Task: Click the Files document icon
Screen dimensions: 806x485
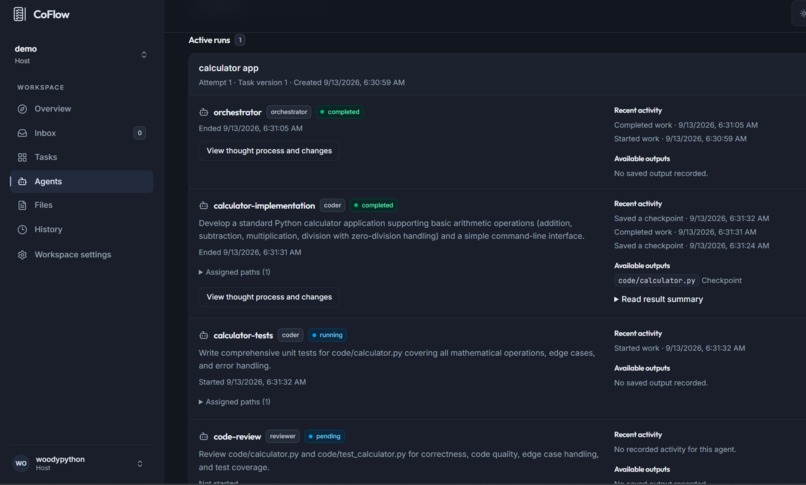Action: (22, 205)
